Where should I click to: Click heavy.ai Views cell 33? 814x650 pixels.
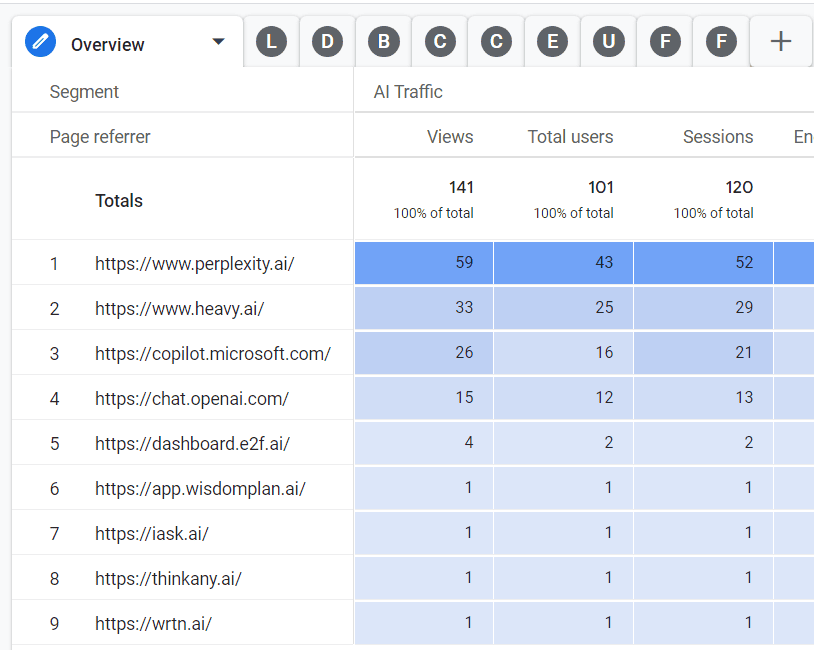[424, 308]
